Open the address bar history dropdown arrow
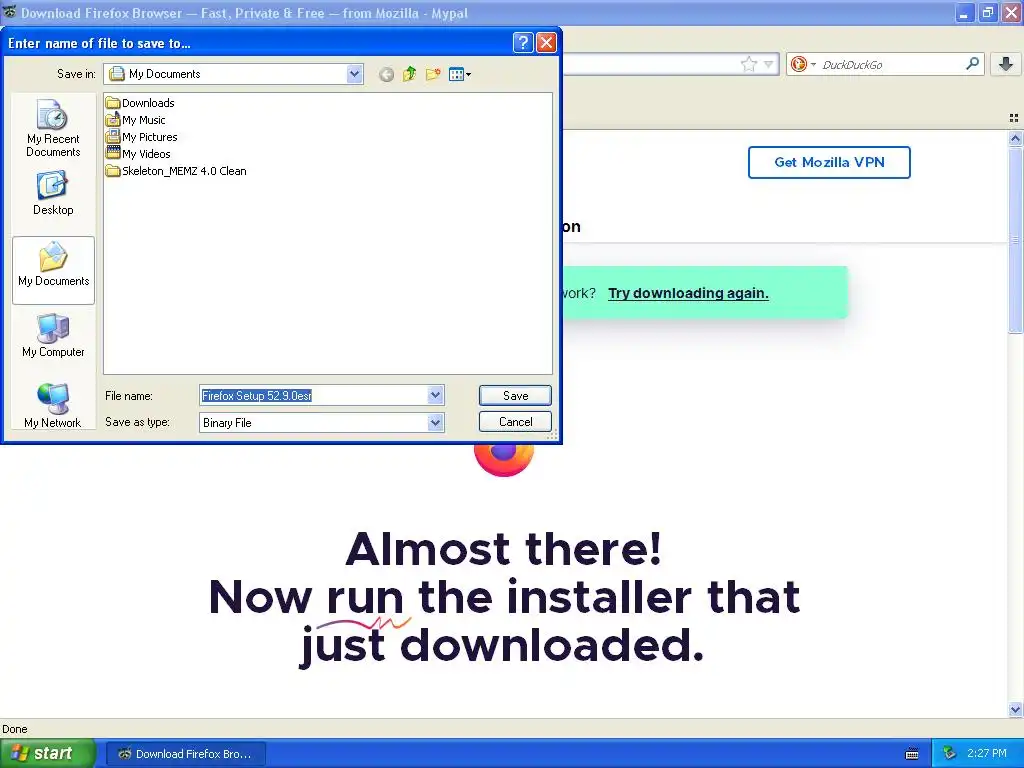The image size is (1024, 768). pos(769,64)
